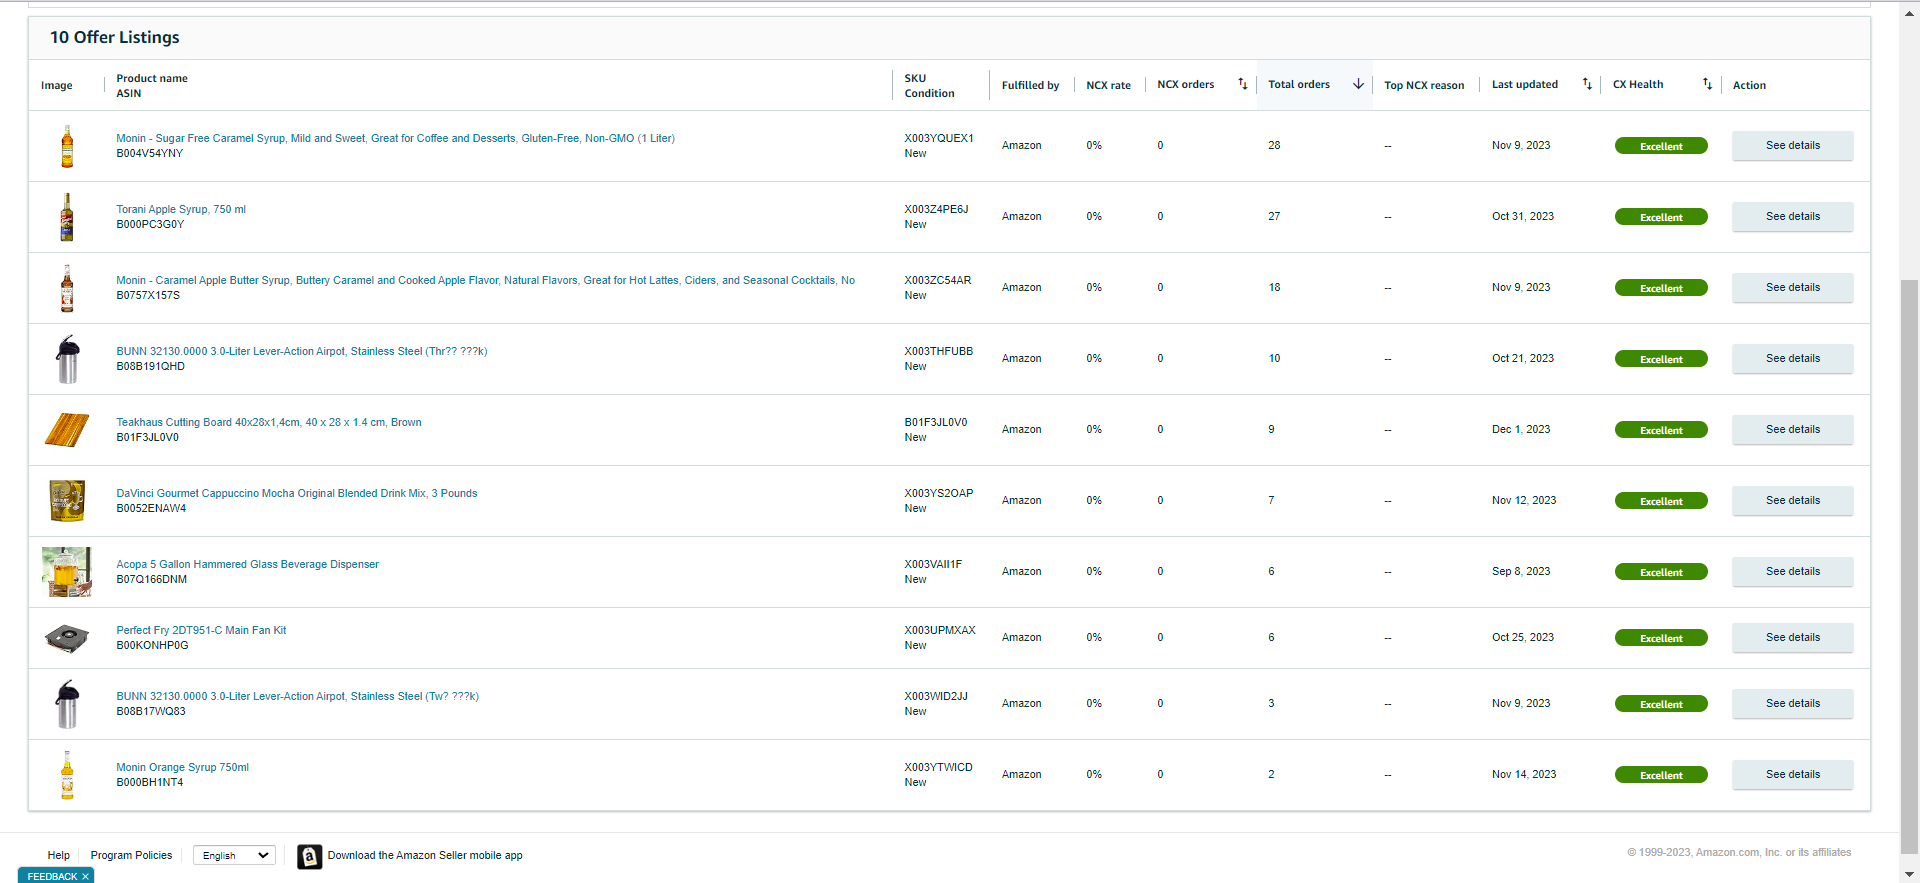This screenshot has height=883, width=1920.
Task: Click Teakhaus Cutting Board thumbnail
Action: point(67,430)
